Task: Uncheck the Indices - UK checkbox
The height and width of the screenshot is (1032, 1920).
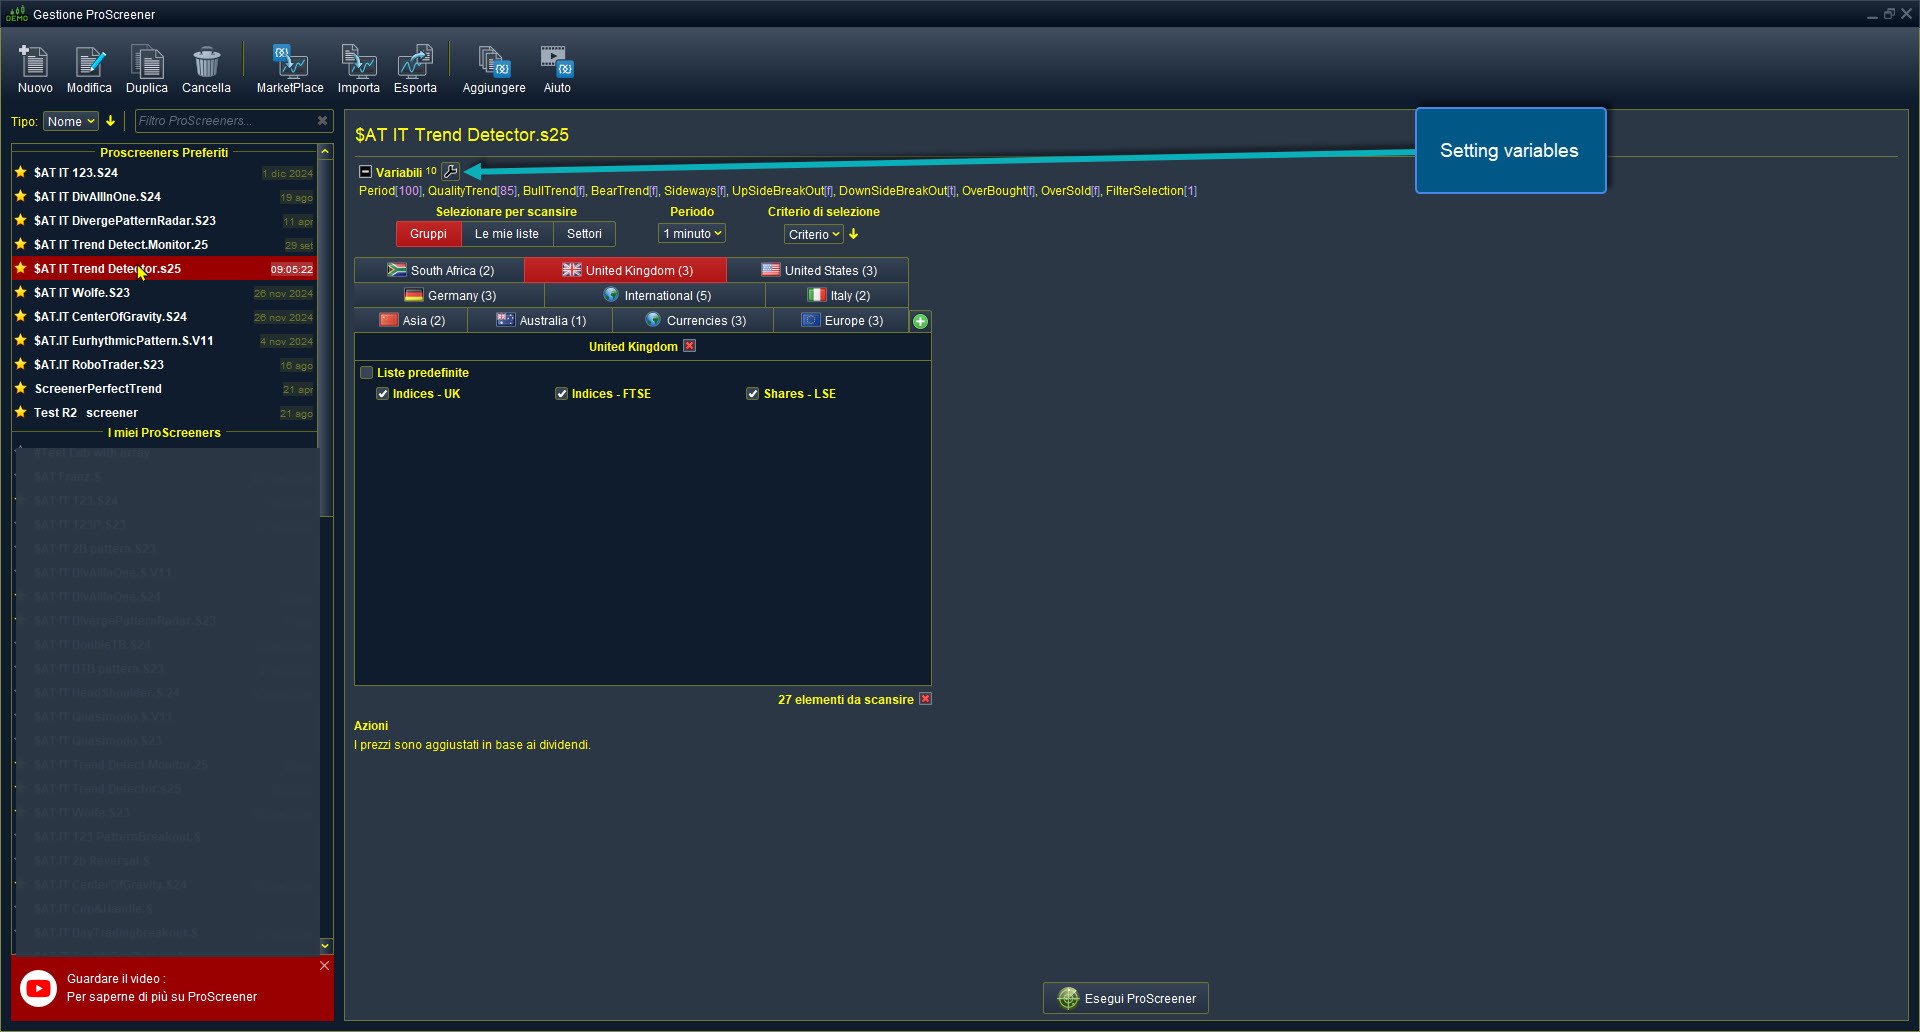Action: (x=383, y=394)
